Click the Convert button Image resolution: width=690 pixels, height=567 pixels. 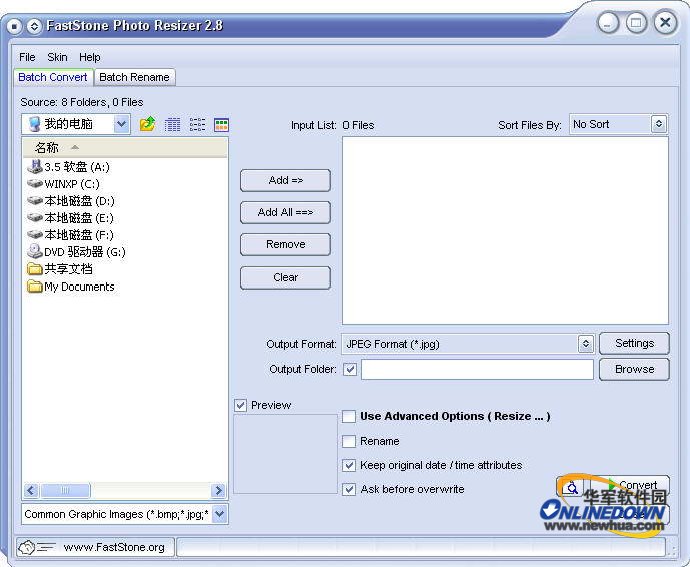point(631,486)
